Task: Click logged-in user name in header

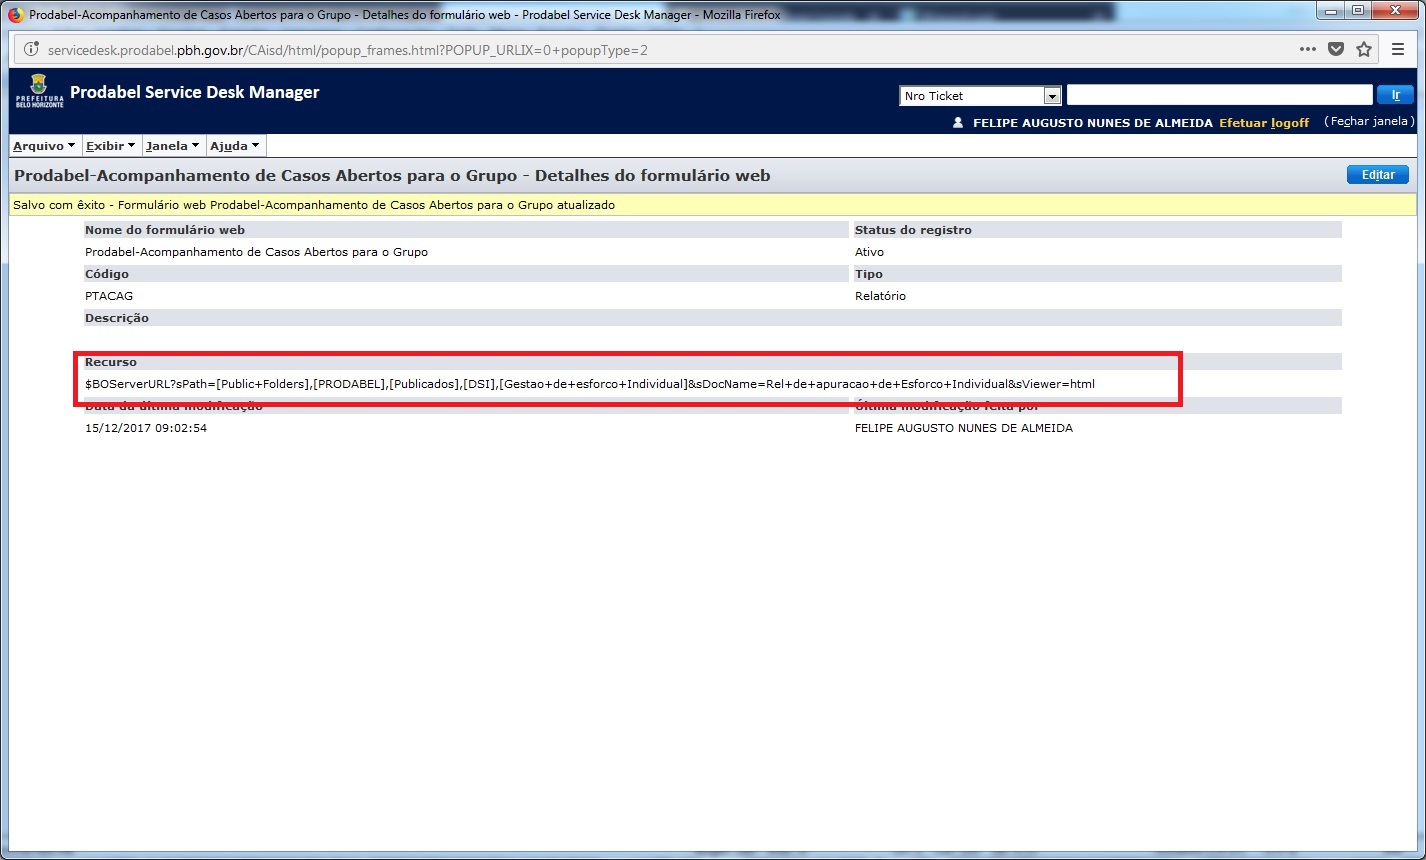Action: [1092, 123]
